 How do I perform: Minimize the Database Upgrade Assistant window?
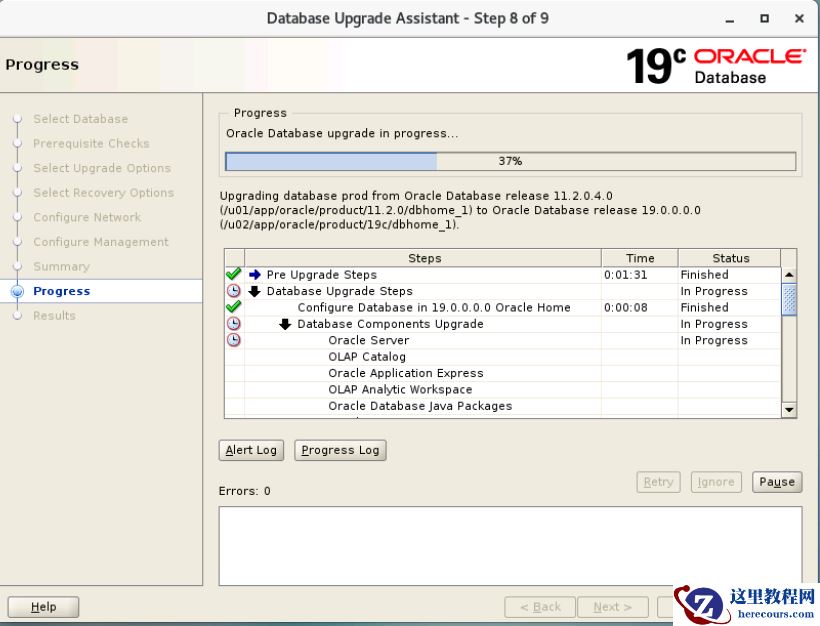pyautogui.click(x=730, y=19)
